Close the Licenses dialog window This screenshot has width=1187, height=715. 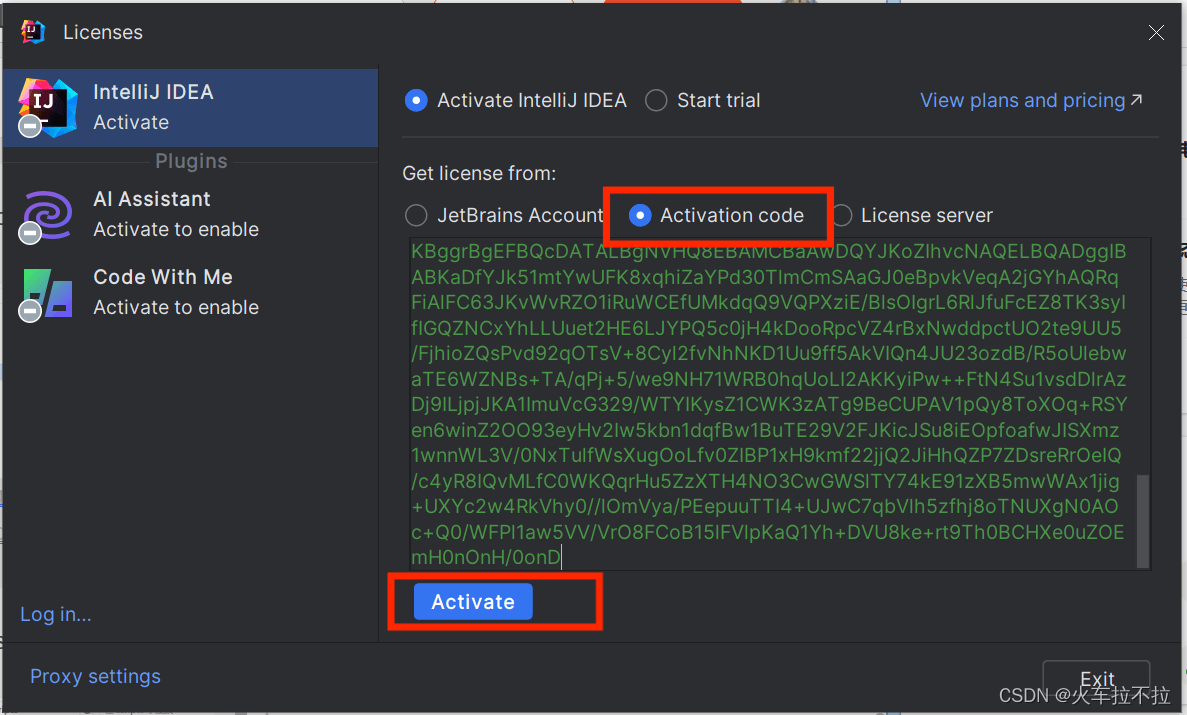click(1156, 33)
